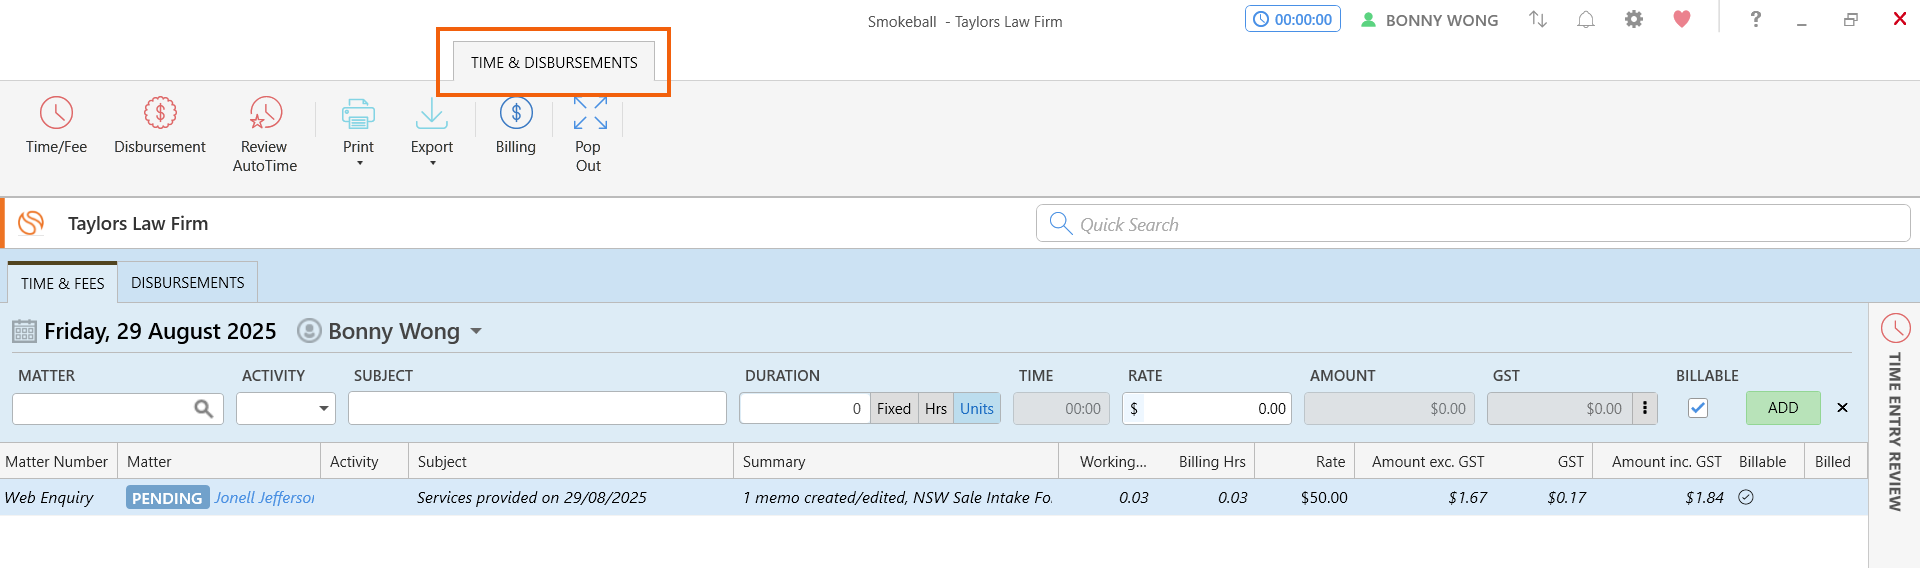Open the Print menu
Screen dimensions: 1920x568
(x=358, y=132)
